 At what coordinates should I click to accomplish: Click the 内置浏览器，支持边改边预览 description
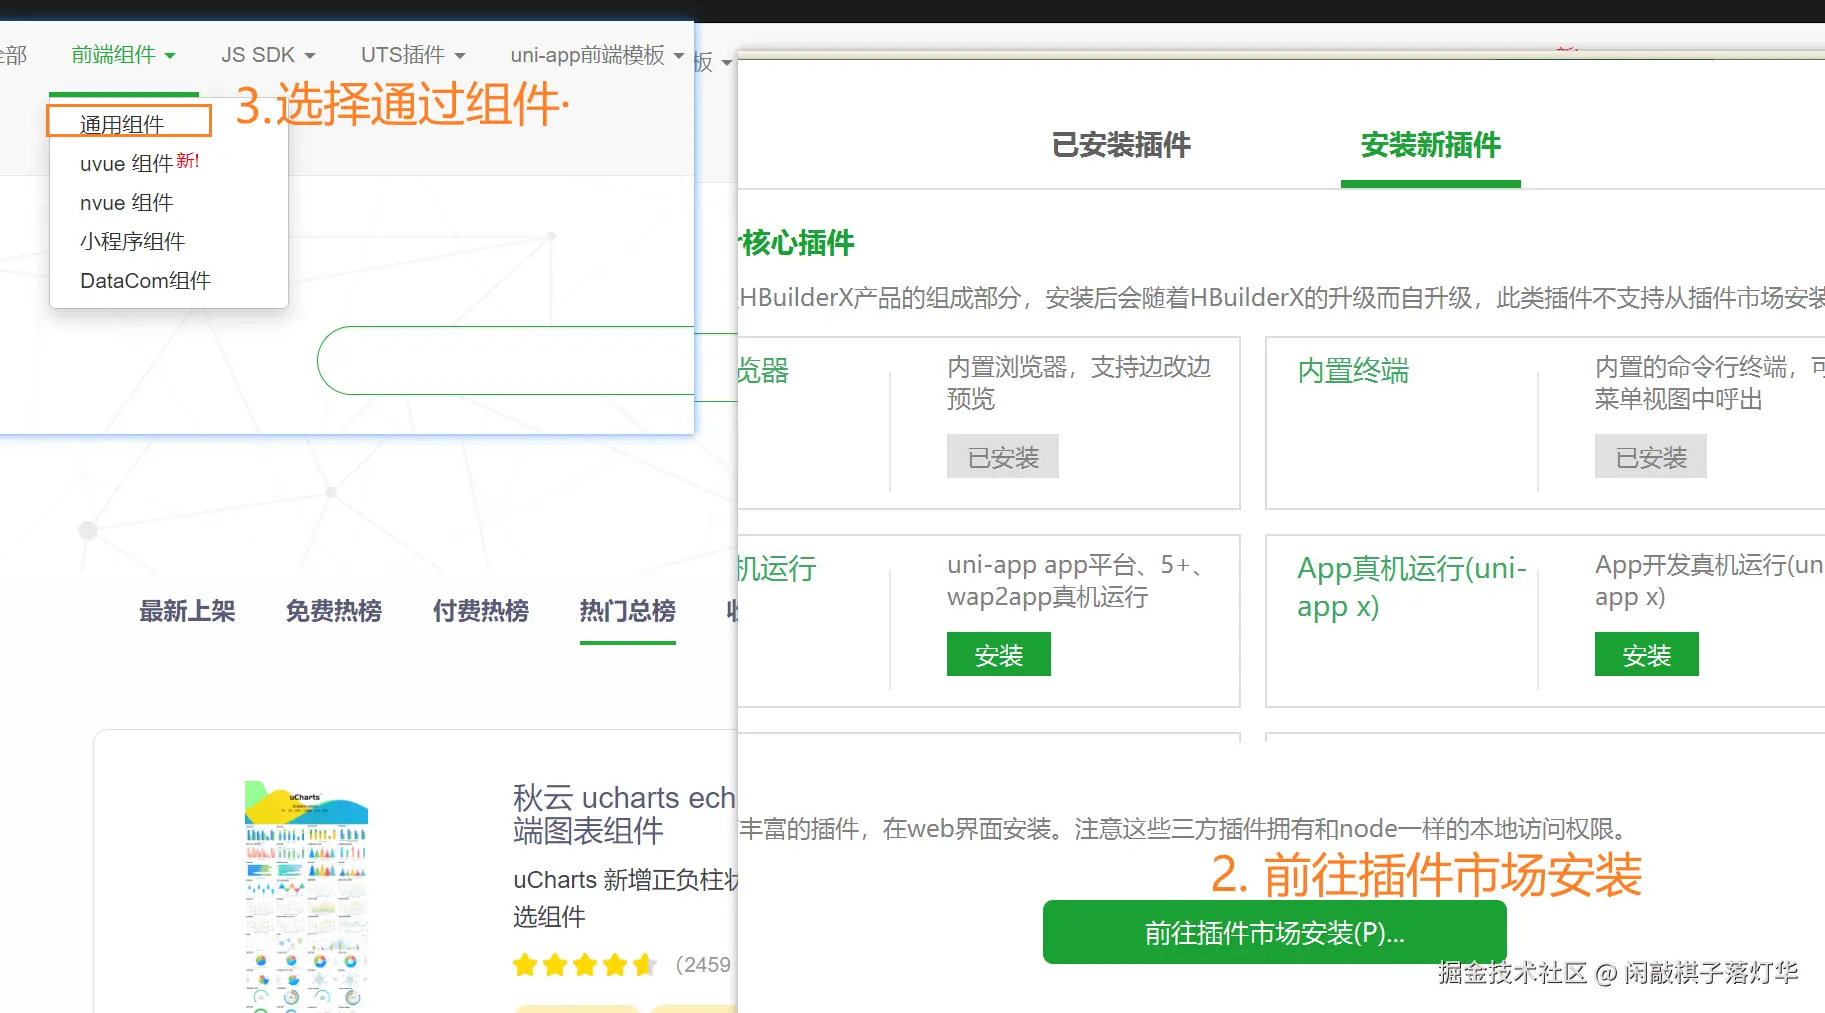[x=1079, y=383]
